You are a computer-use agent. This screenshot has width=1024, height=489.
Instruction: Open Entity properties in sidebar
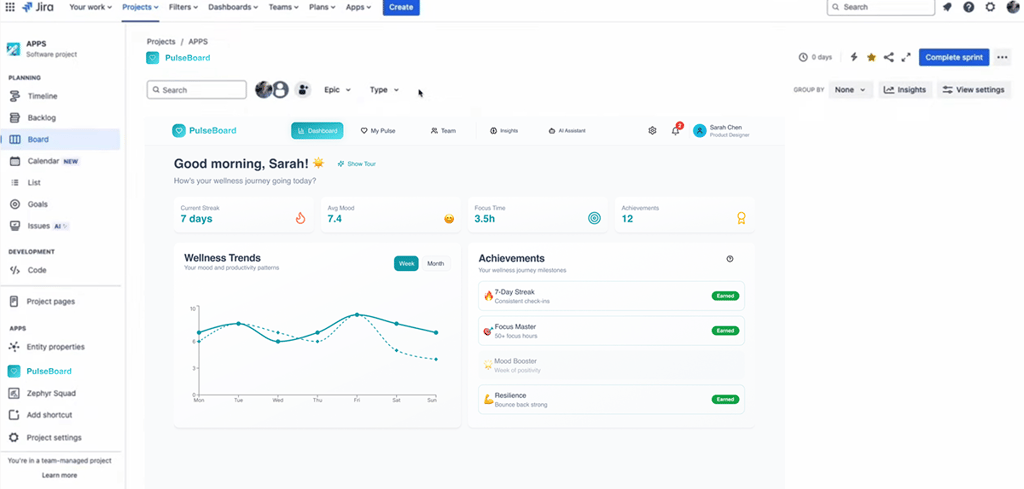[x=60, y=347]
